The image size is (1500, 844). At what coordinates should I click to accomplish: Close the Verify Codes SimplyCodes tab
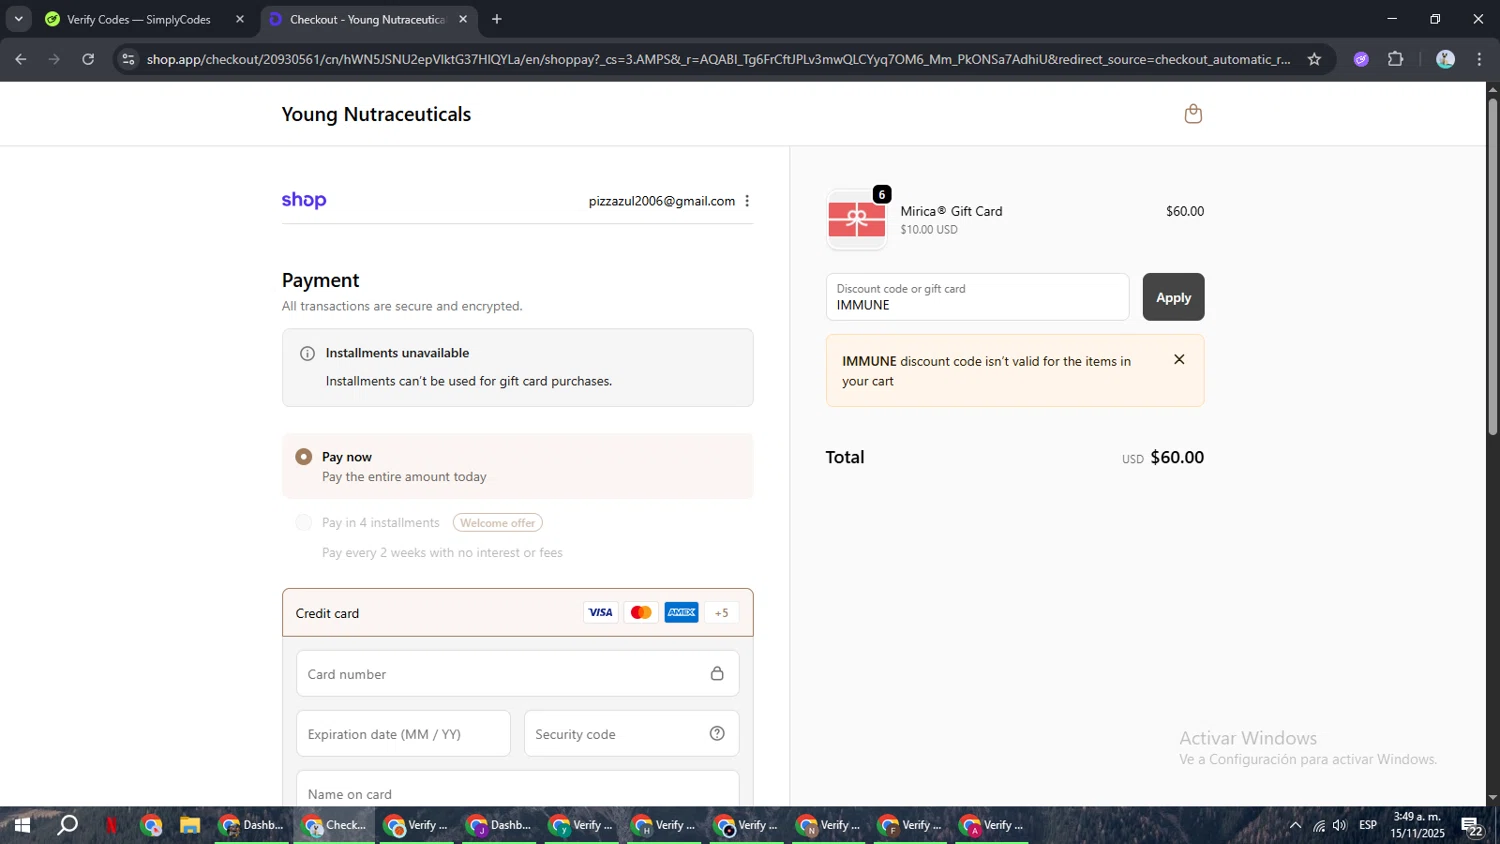(x=240, y=19)
